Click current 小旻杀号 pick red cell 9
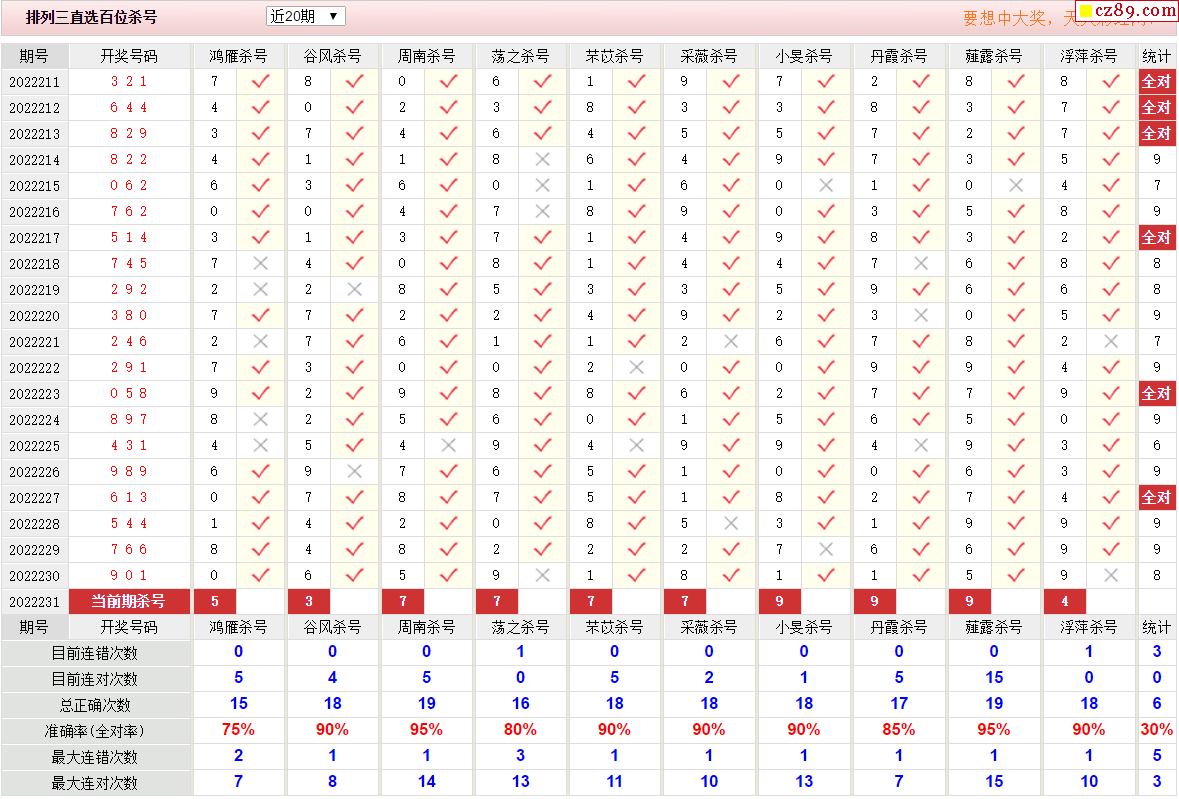 [779, 601]
